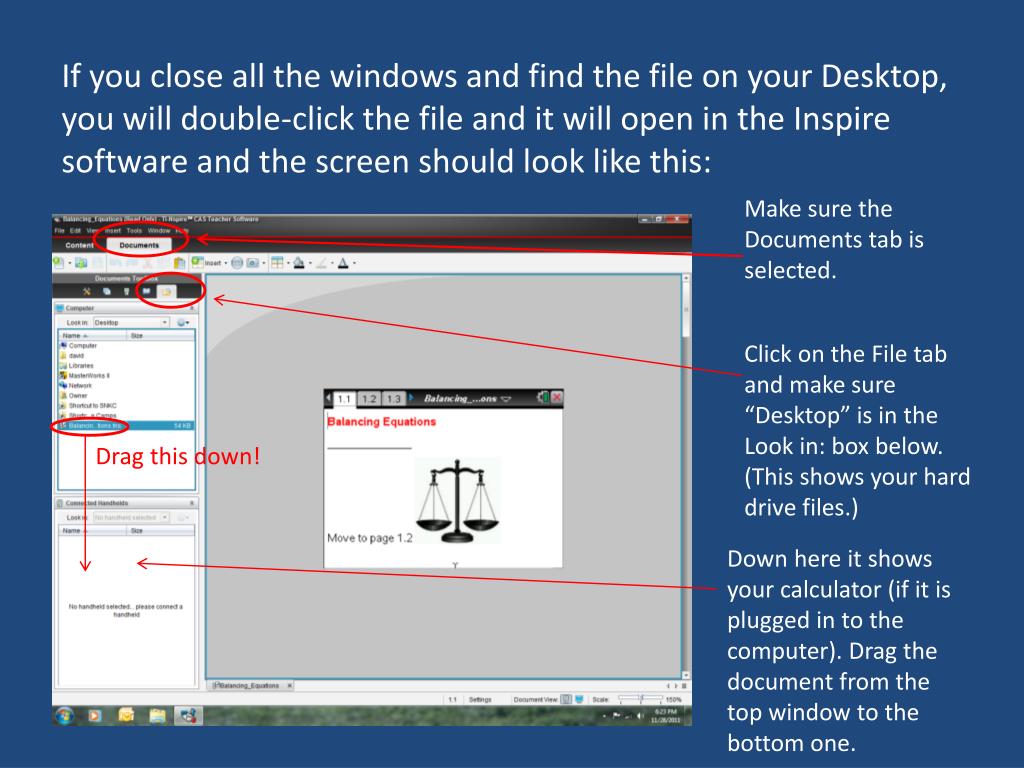
Task: Close the Balancing_Equations bottom tab
Action: point(289,686)
